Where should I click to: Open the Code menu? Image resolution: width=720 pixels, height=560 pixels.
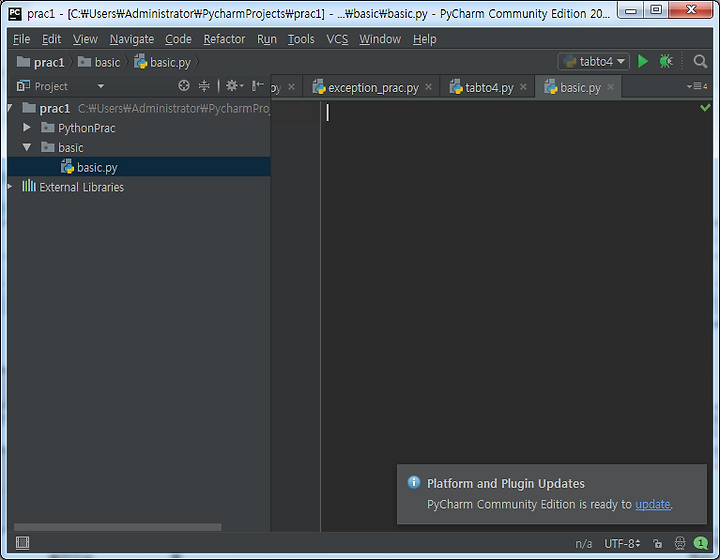[178, 39]
